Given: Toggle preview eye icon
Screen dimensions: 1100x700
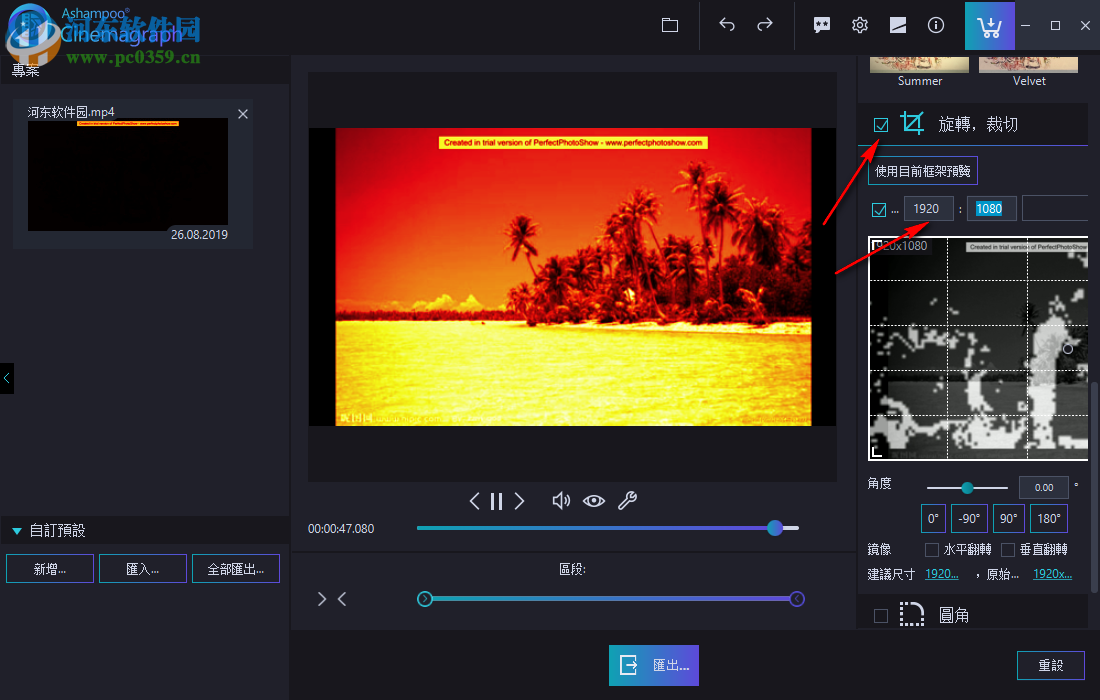Looking at the screenshot, I should (594, 501).
